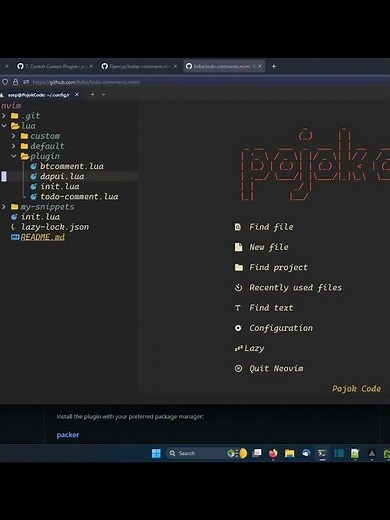Image resolution: width=390 pixels, height=520 pixels.
Task: Open dapui.lua in the file tree
Action: [x=62, y=176]
